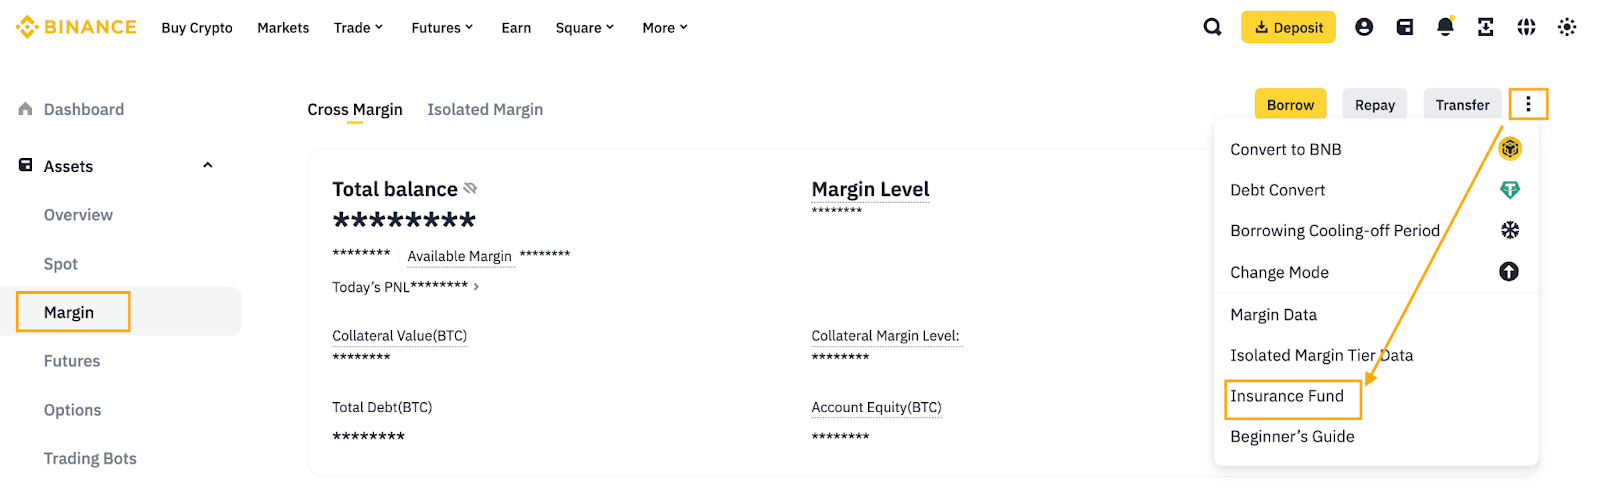Open the account profile icon
Viewport: 1600px width, 495px height.
pyautogui.click(x=1364, y=27)
